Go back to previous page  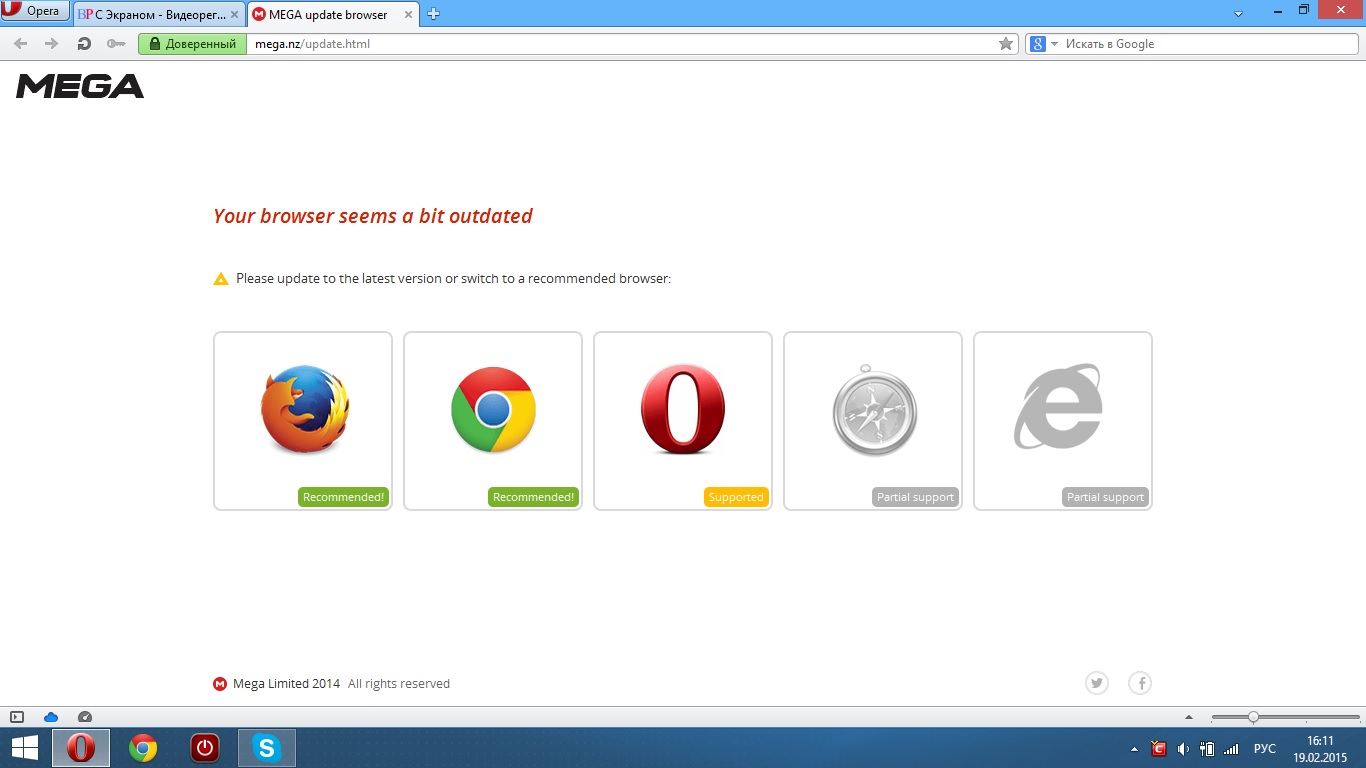21,44
